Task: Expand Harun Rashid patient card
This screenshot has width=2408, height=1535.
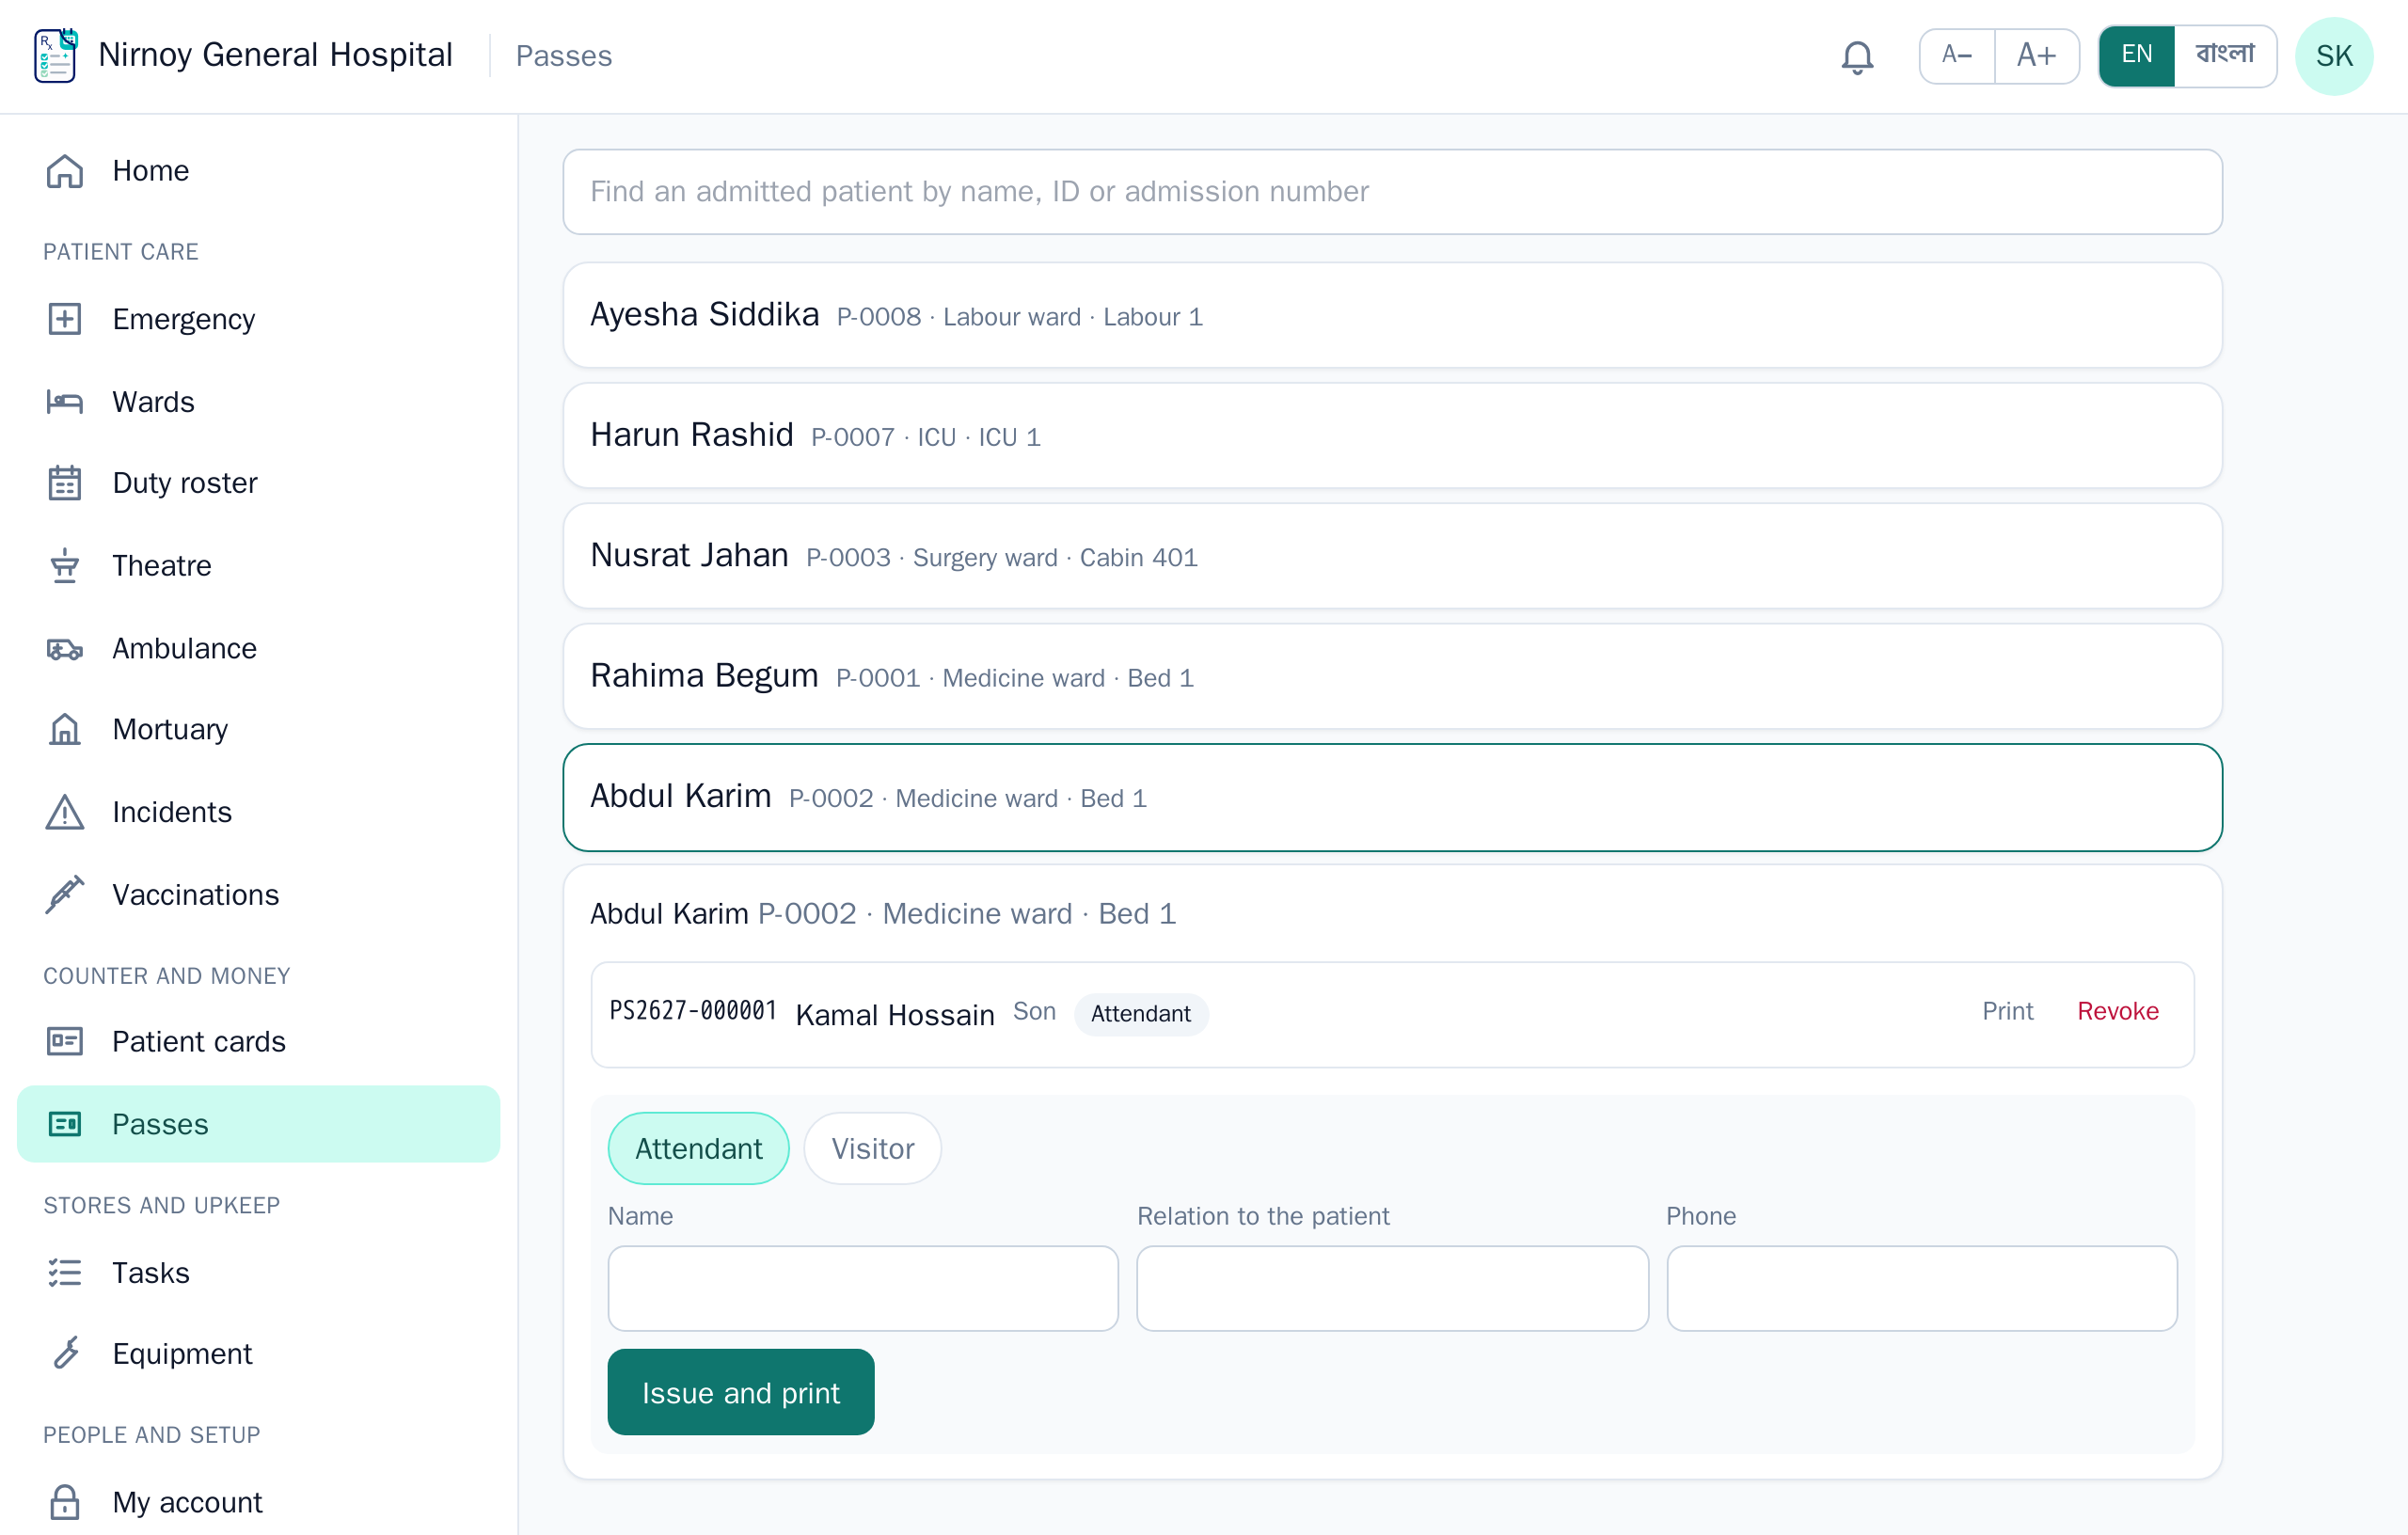Action: pyautogui.click(x=1392, y=436)
